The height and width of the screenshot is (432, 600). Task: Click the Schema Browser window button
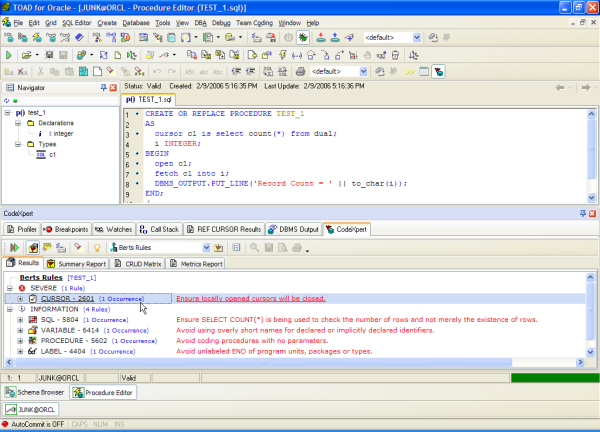coord(34,392)
